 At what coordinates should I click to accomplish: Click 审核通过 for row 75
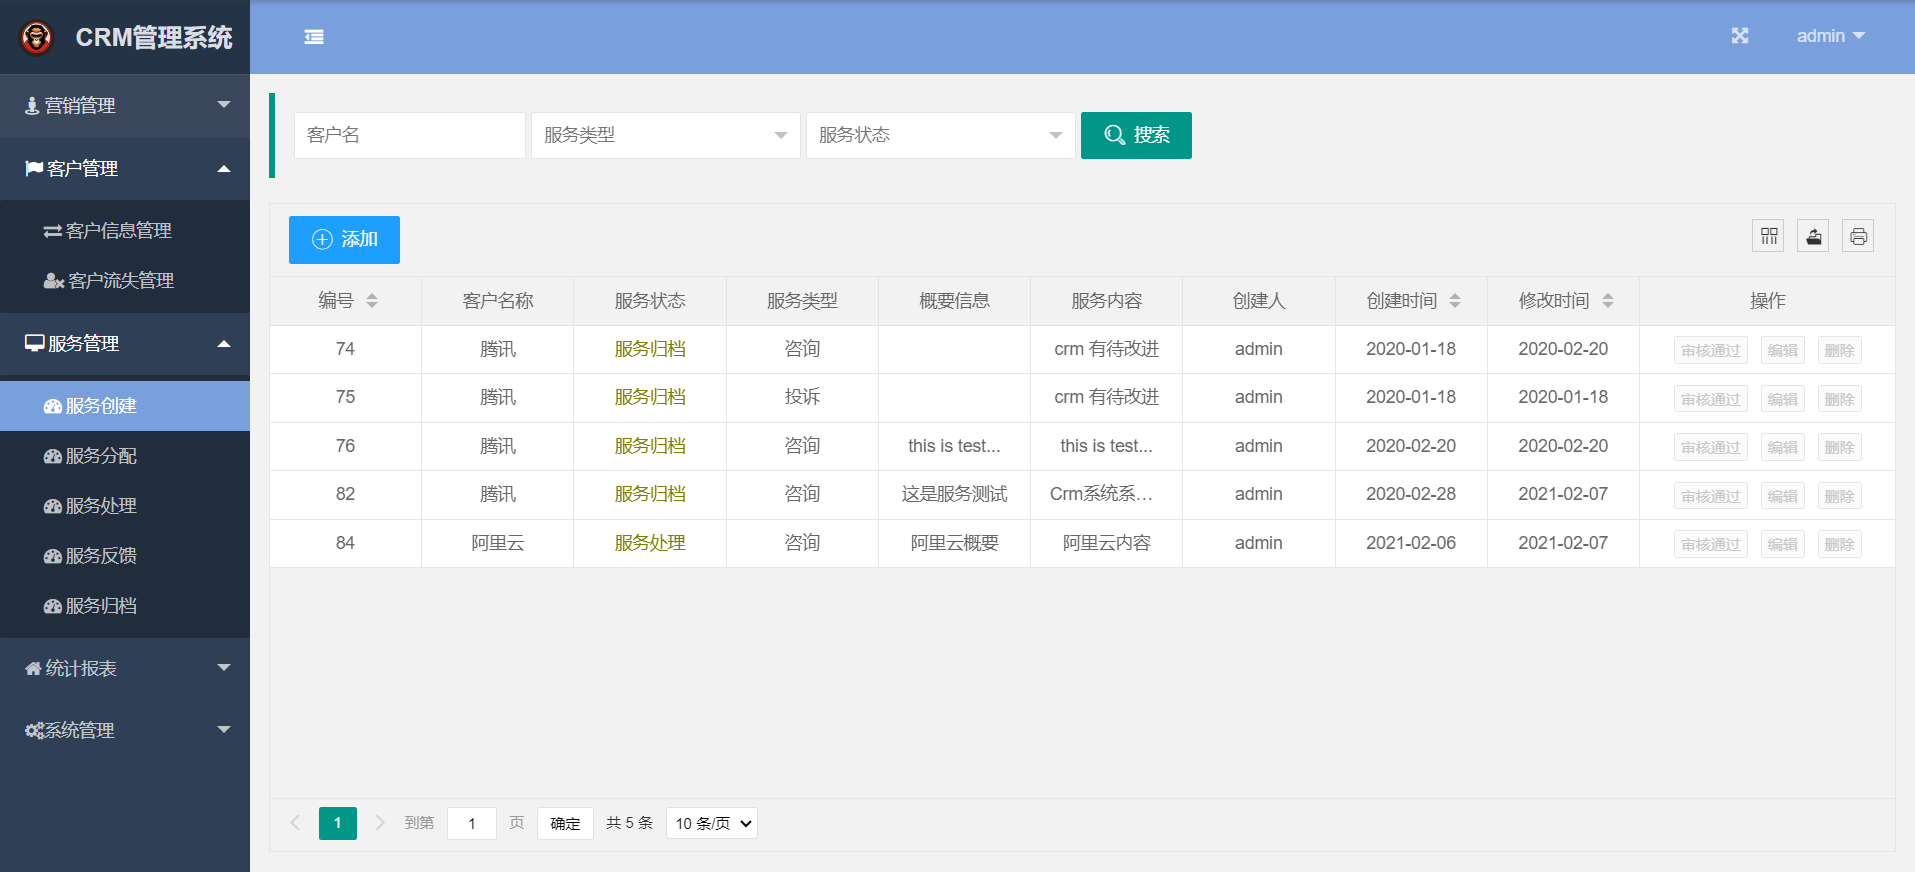[1711, 399]
